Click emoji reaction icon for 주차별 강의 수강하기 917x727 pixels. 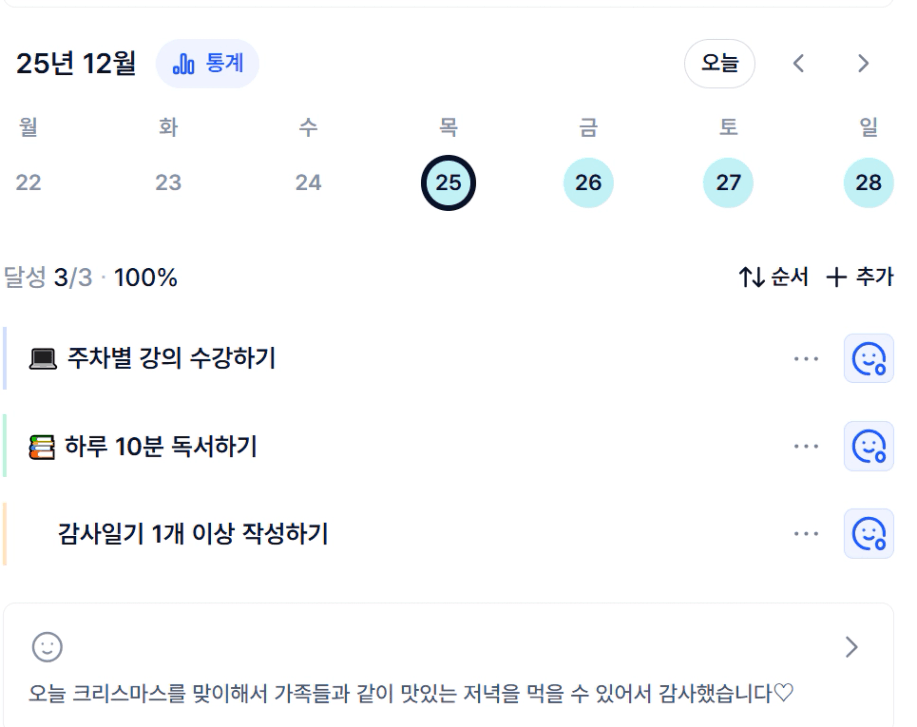coord(868,358)
